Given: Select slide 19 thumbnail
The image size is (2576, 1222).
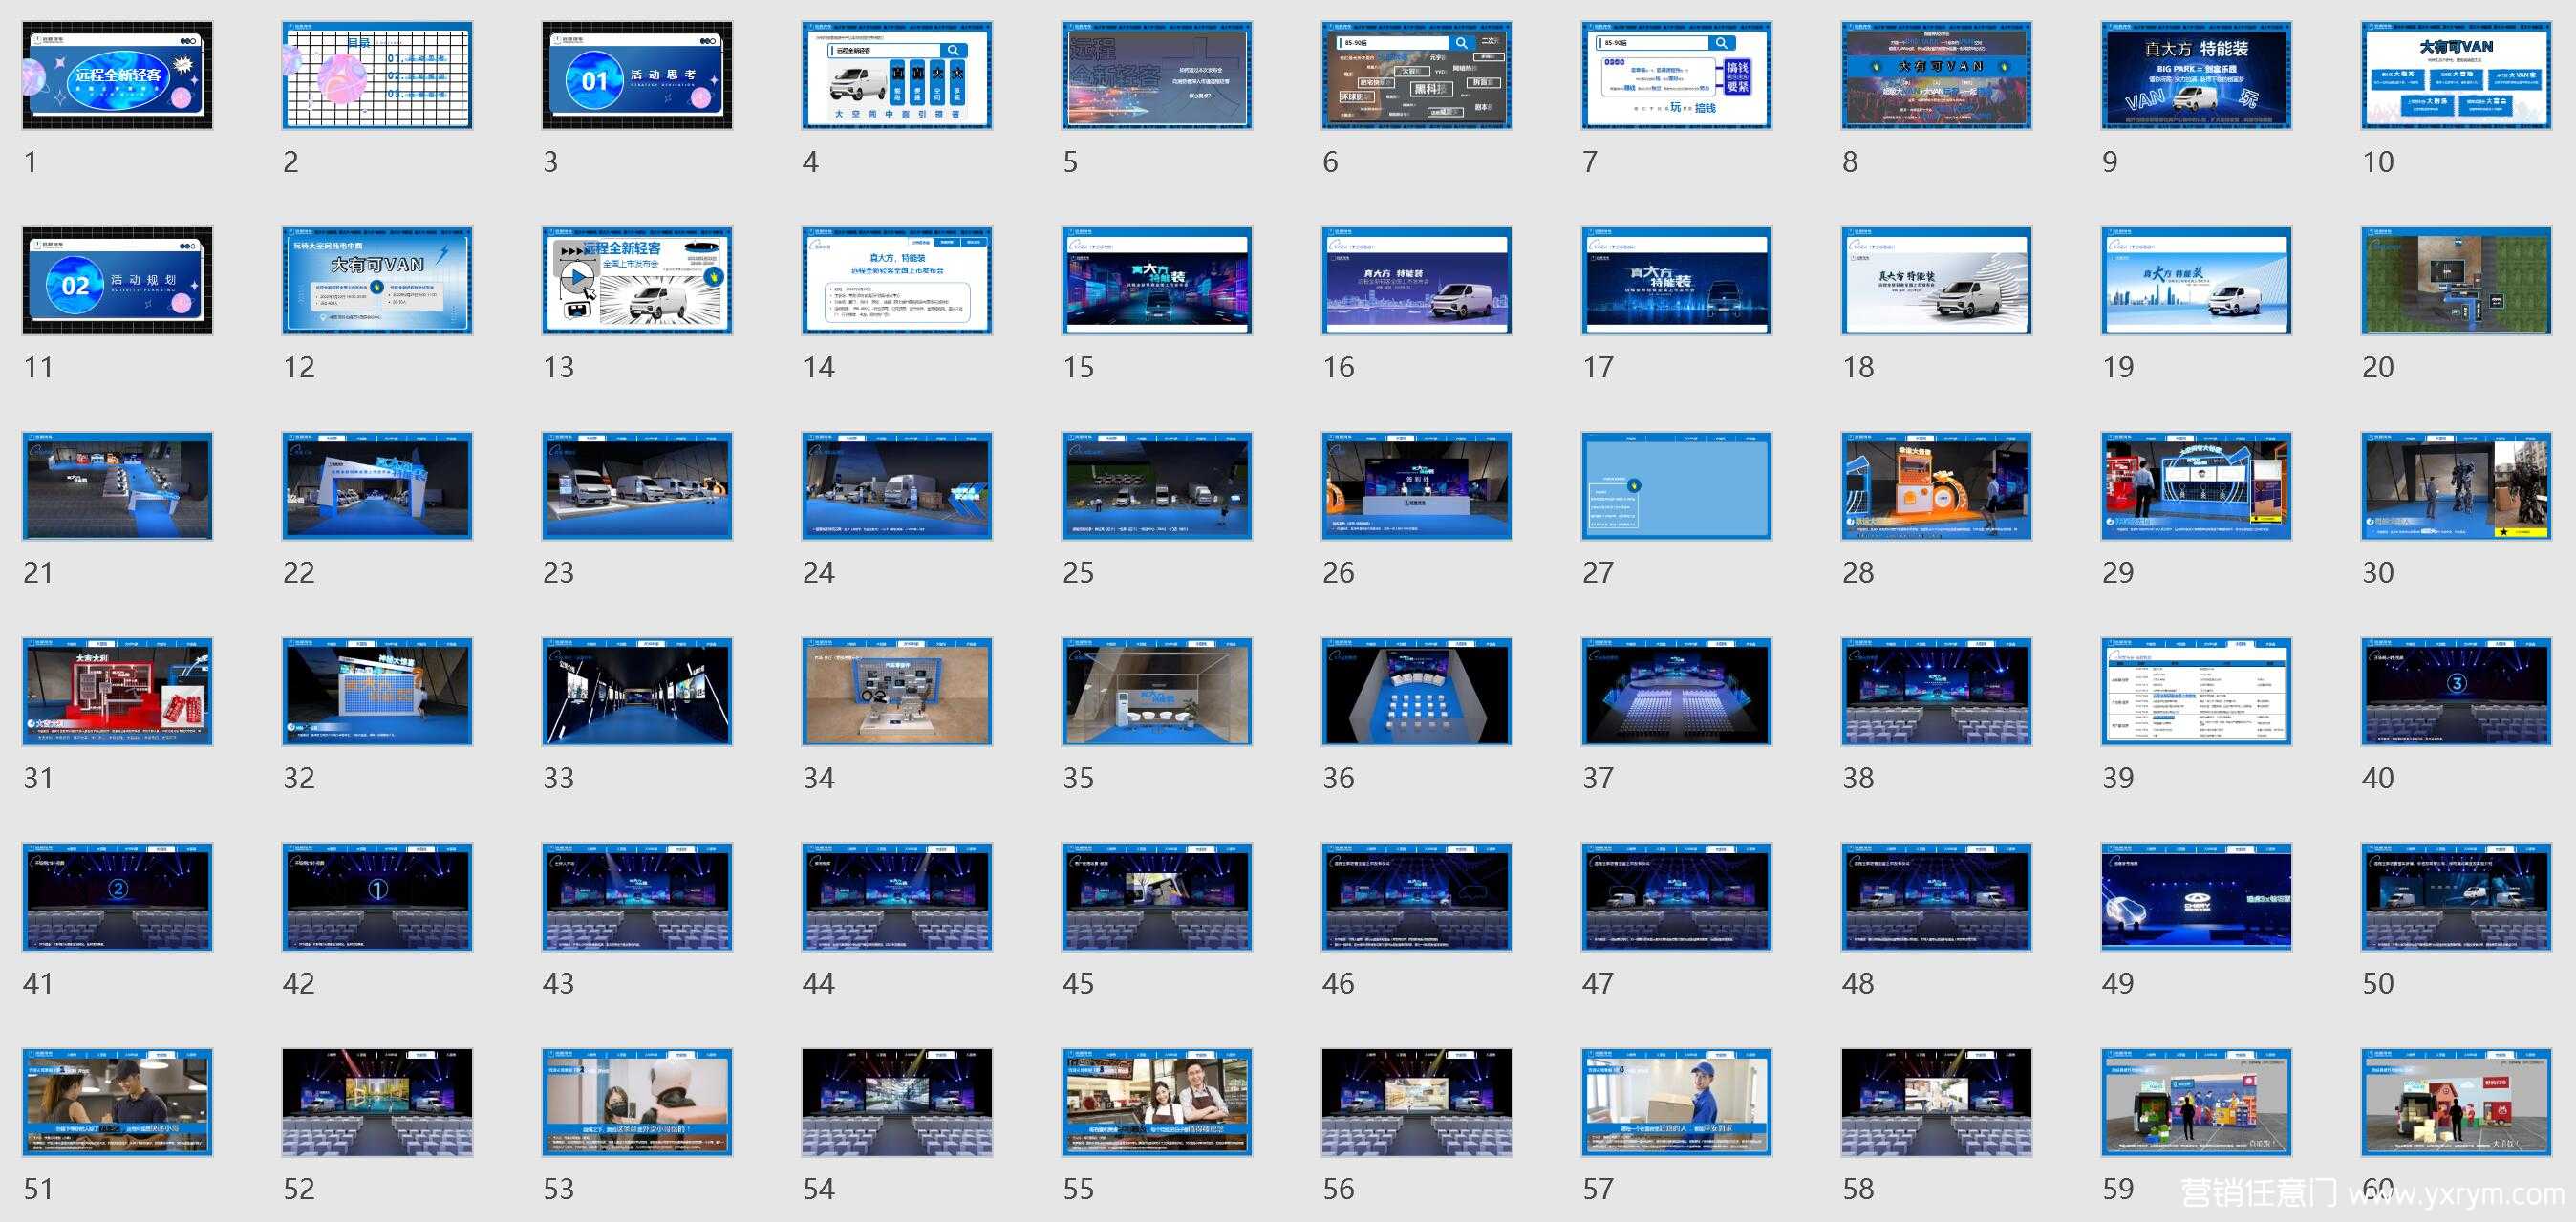Looking at the screenshot, I should (x=2197, y=281).
